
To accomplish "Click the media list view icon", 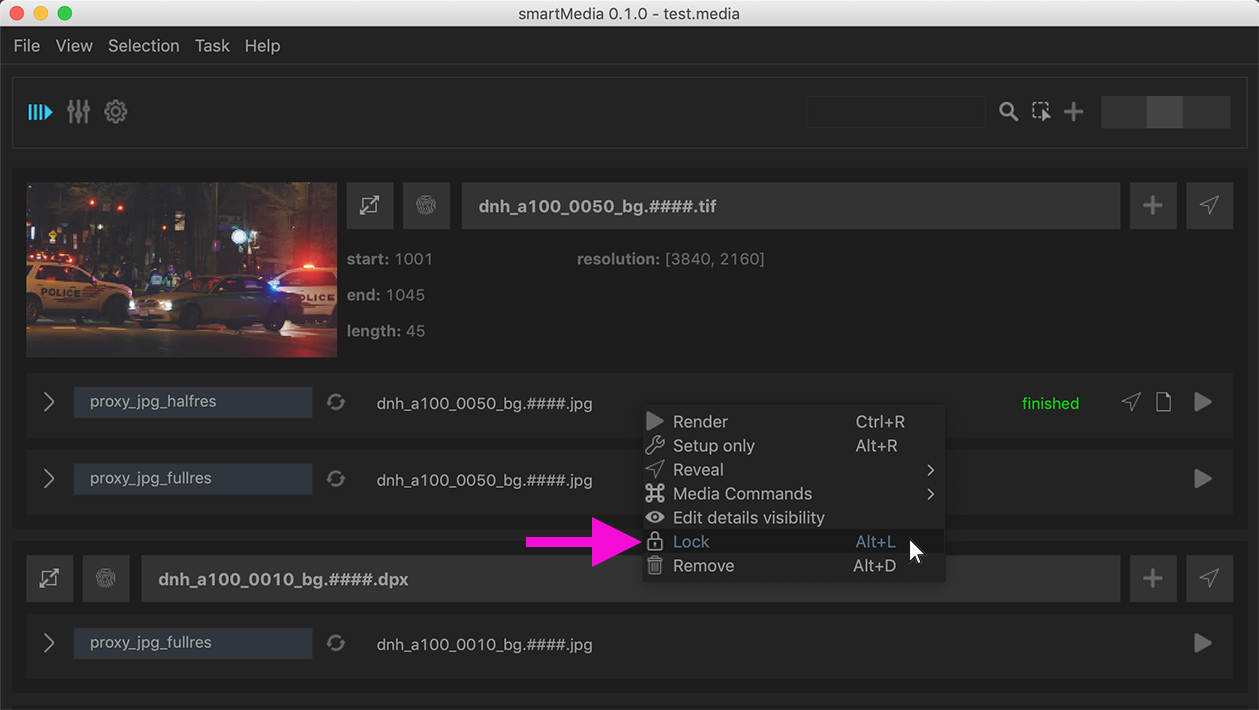I will pos(40,112).
